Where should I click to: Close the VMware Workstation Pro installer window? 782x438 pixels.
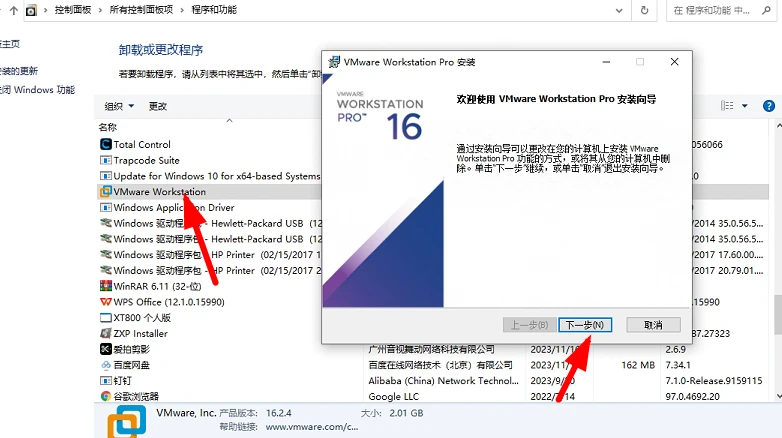pyautogui.click(x=674, y=62)
